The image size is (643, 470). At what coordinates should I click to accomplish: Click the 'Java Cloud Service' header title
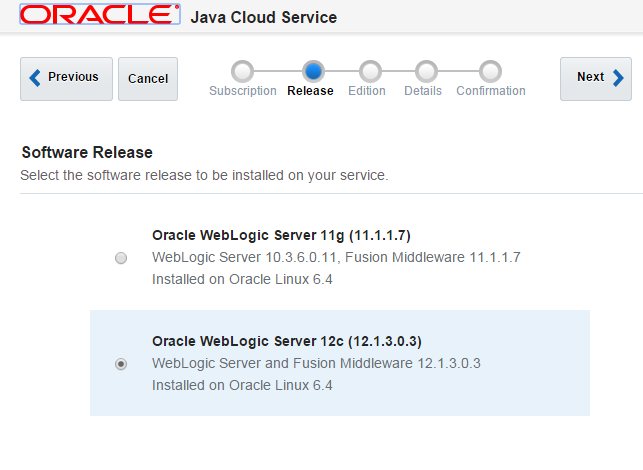pos(264,17)
